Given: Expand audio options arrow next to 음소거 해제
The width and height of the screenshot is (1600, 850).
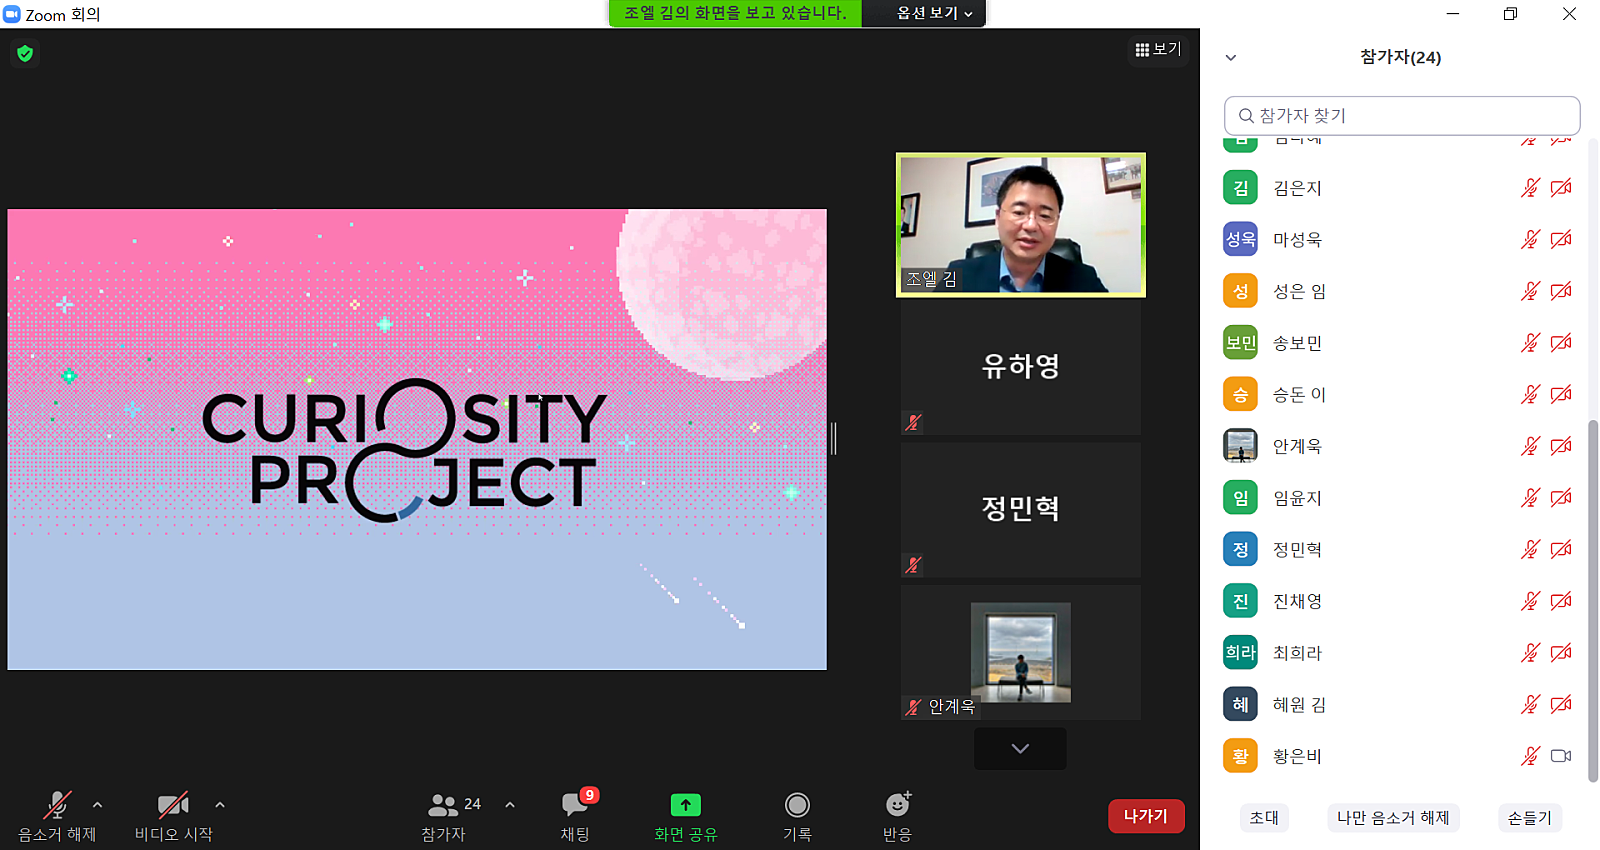Looking at the screenshot, I should 97,805.
